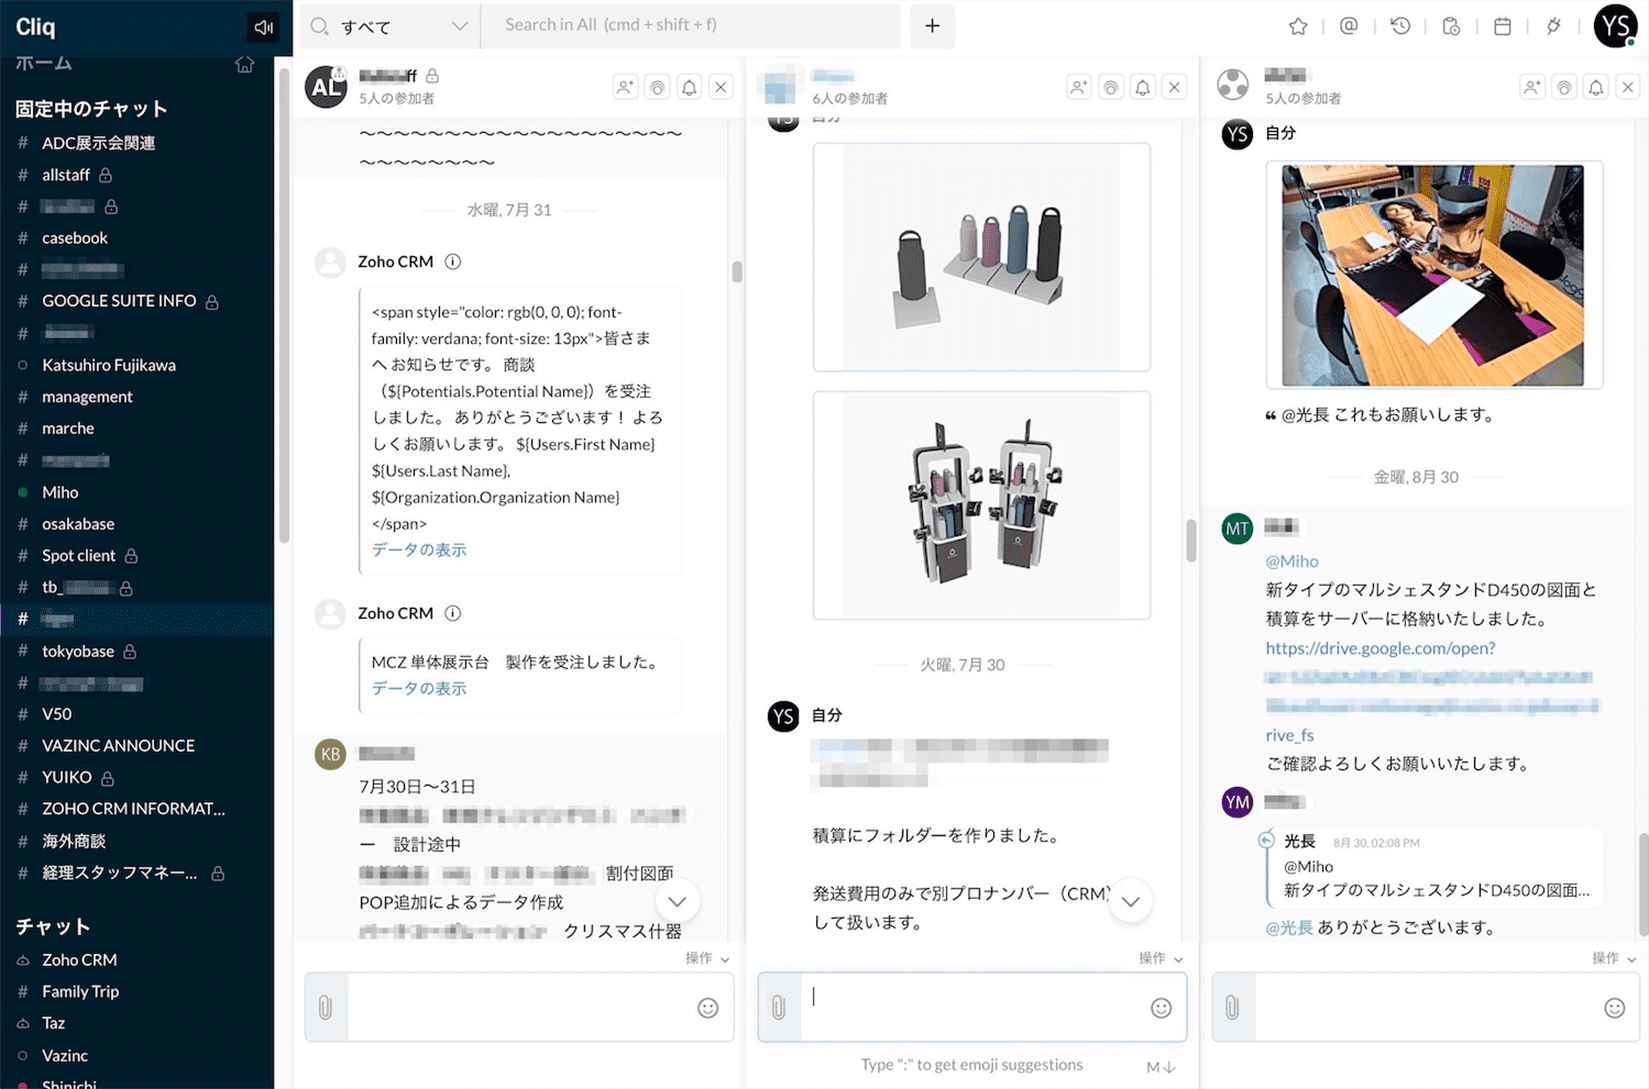Close the middle chat panel
This screenshot has width=1649, height=1089.
point(1174,87)
